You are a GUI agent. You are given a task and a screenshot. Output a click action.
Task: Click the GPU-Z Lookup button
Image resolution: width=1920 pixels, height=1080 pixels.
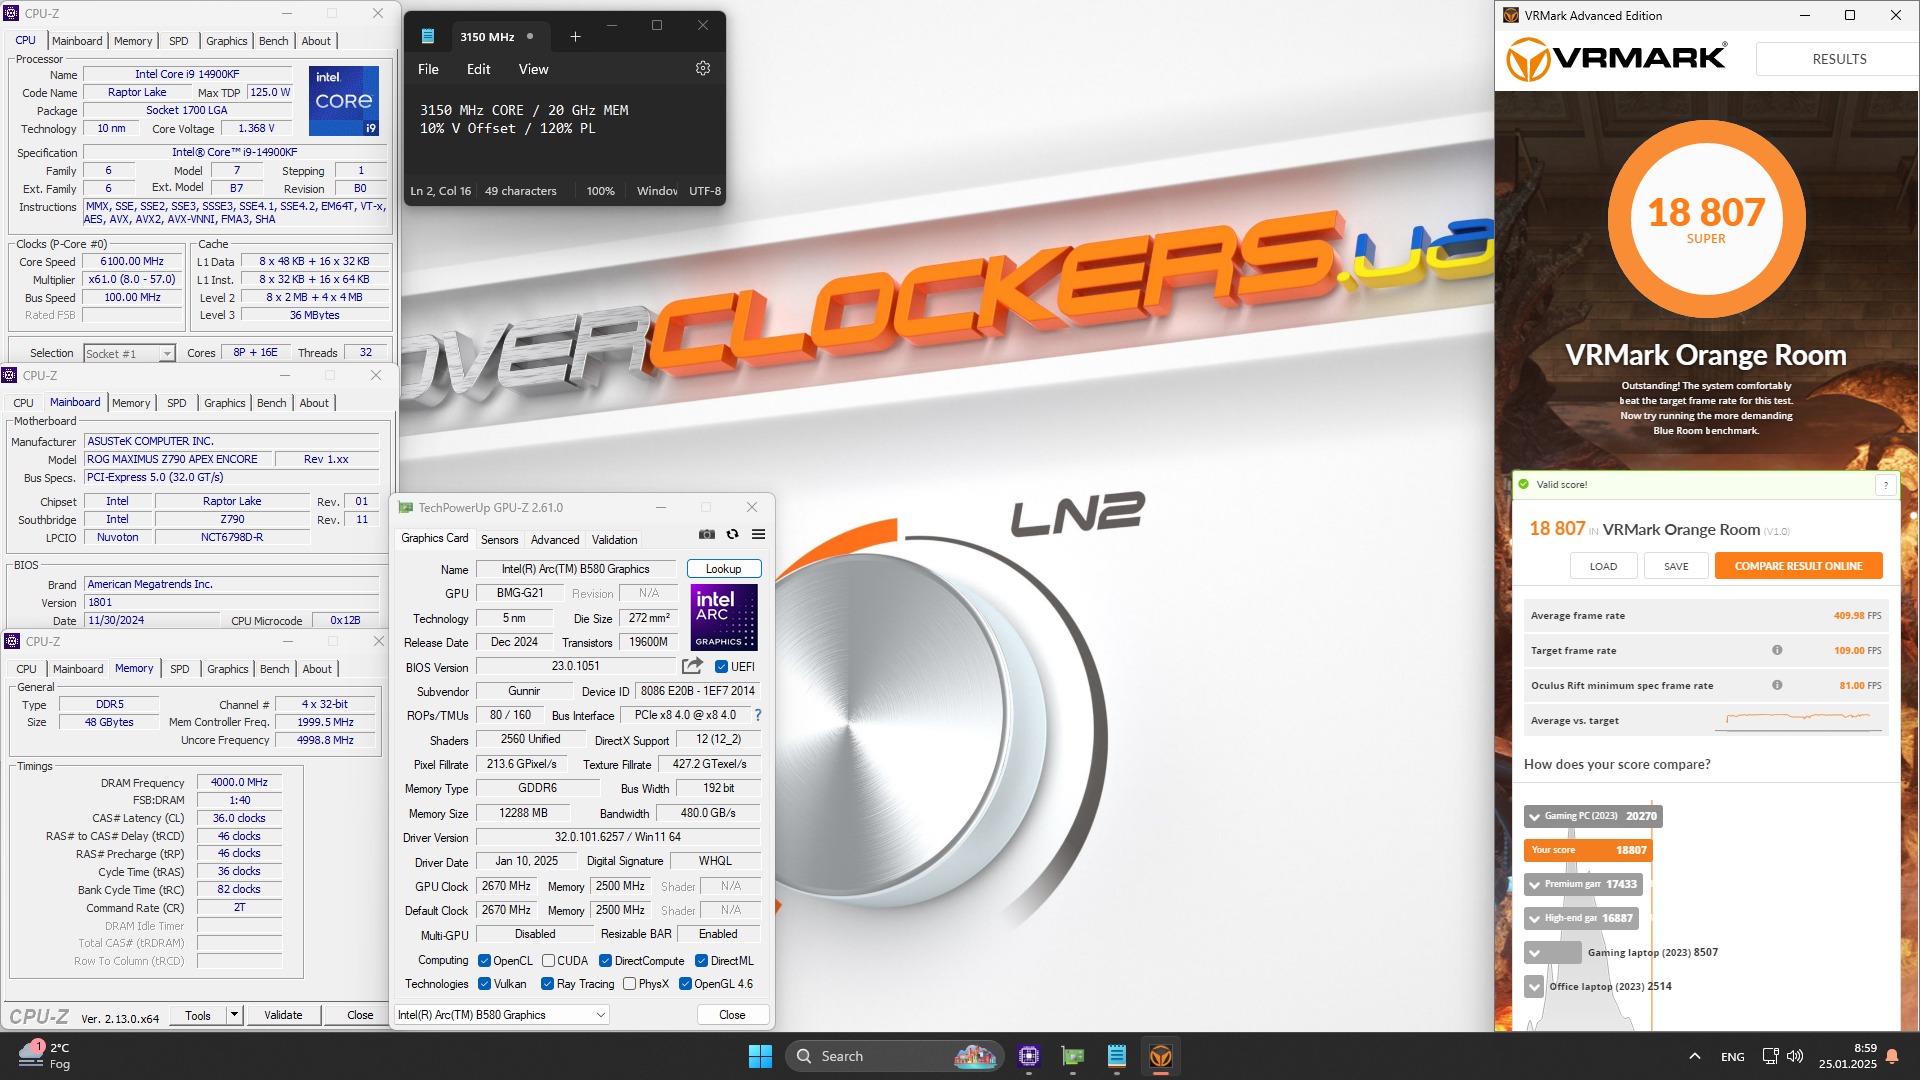pyautogui.click(x=724, y=569)
